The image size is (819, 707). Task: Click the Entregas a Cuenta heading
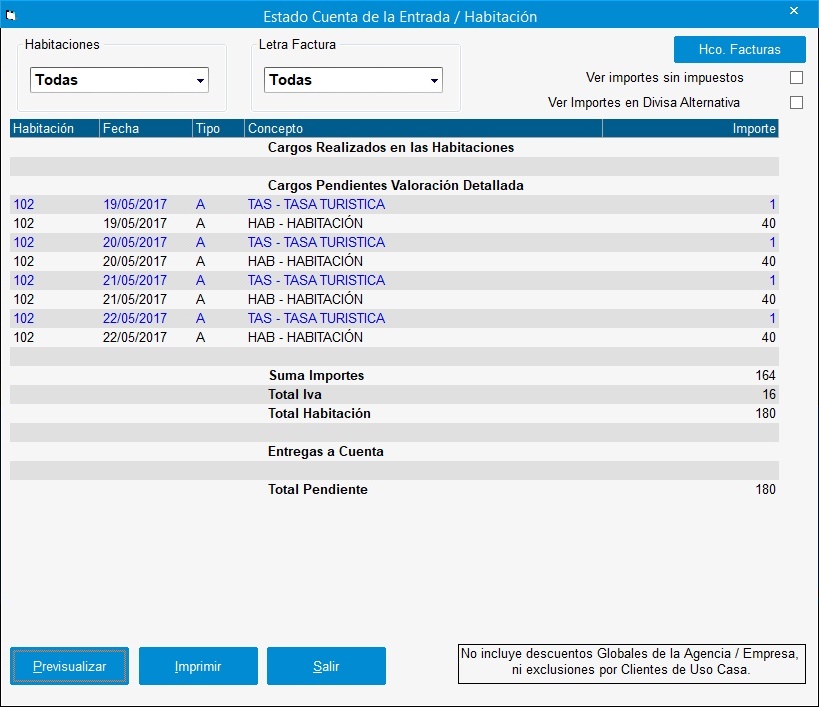coord(326,451)
